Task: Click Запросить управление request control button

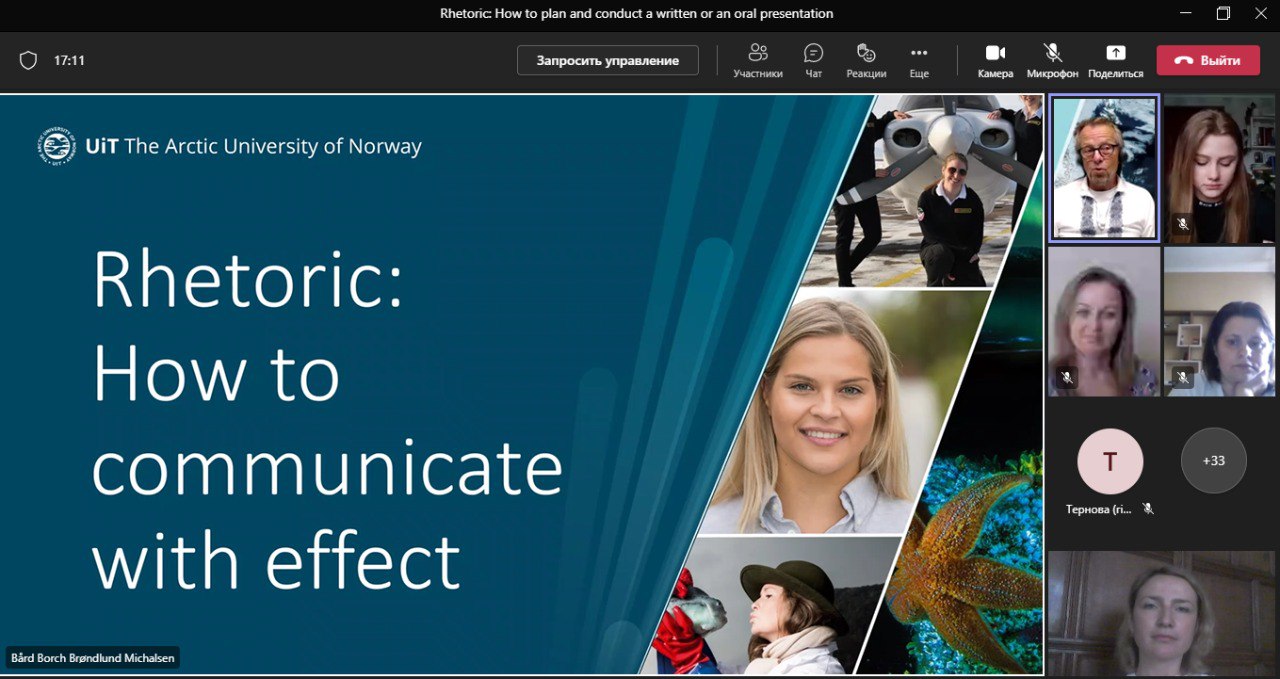Action: click(x=607, y=60)
